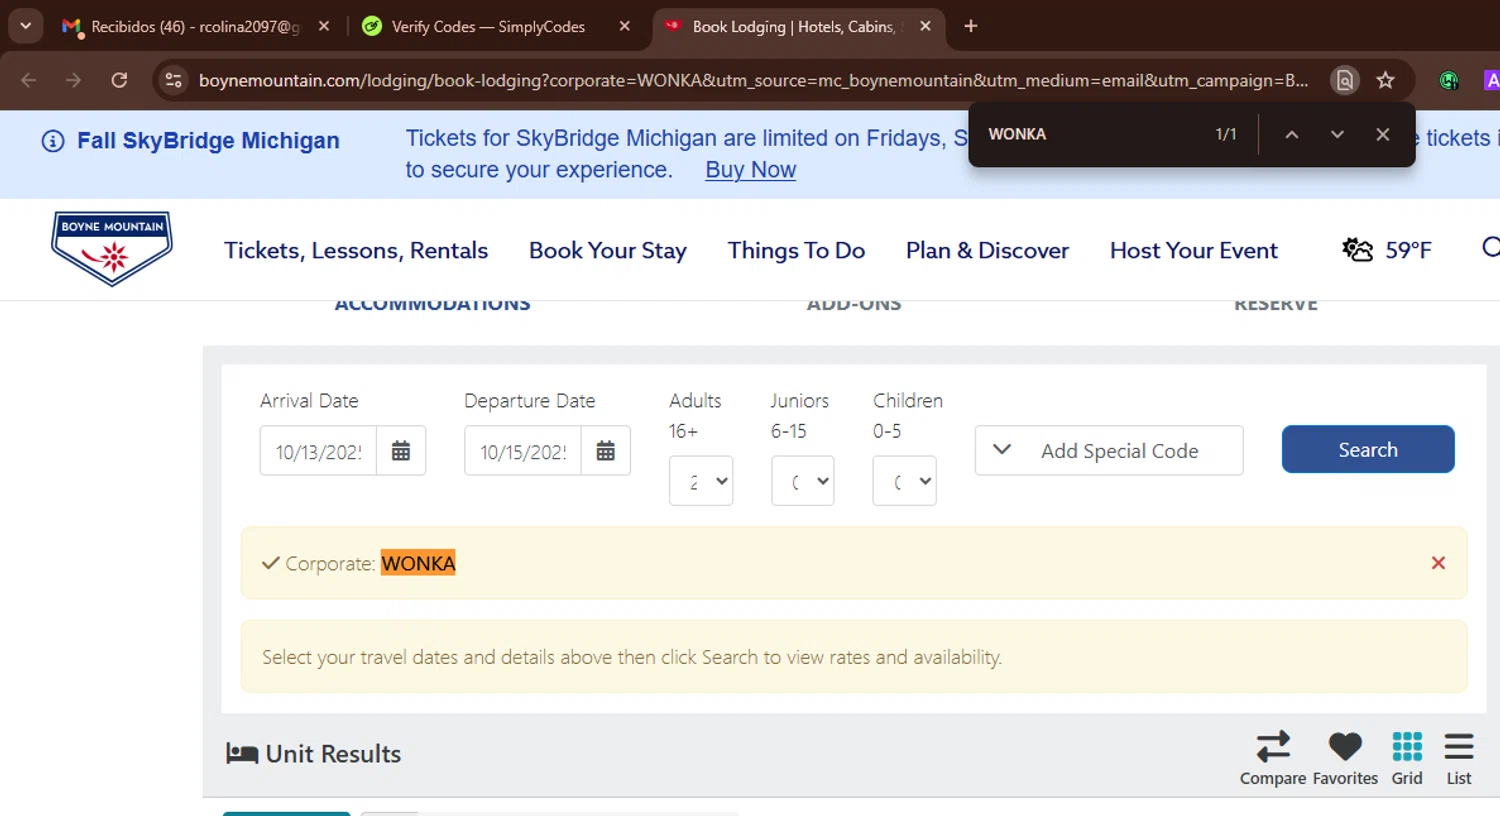Open the Juniors 6-15 dropdown

pyautogui.click(x=803, y=481)
